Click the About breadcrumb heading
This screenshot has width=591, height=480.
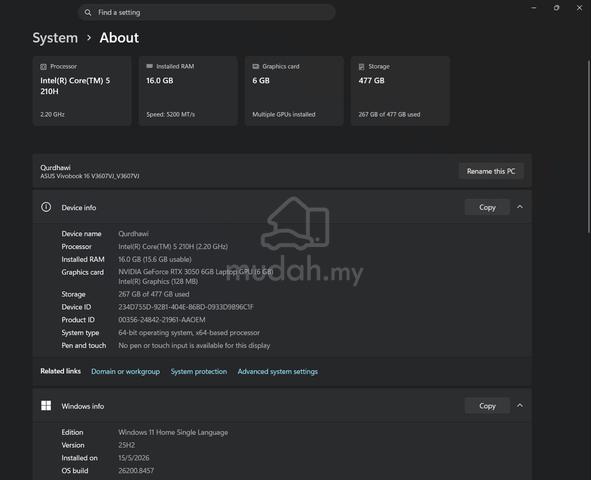click(x=119, y=38)
